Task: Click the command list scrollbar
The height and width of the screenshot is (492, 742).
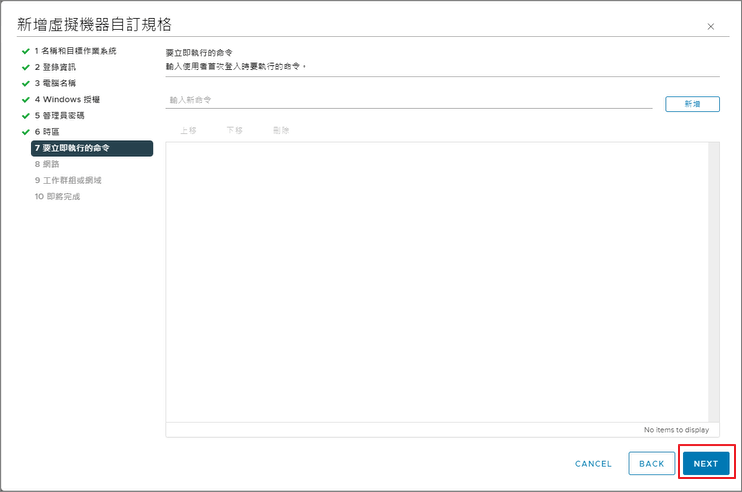Action: pos(714,282)
